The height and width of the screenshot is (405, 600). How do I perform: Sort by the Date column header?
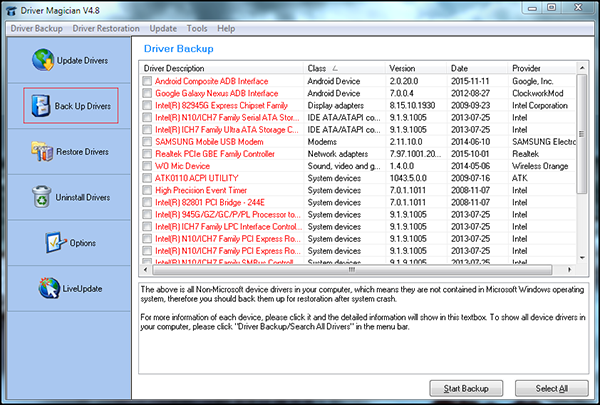click(x=477, y=68)
